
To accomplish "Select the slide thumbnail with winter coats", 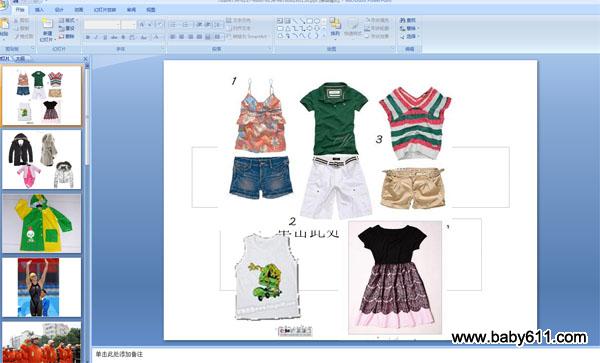I will pyautogui.click(x=41, y=159).
